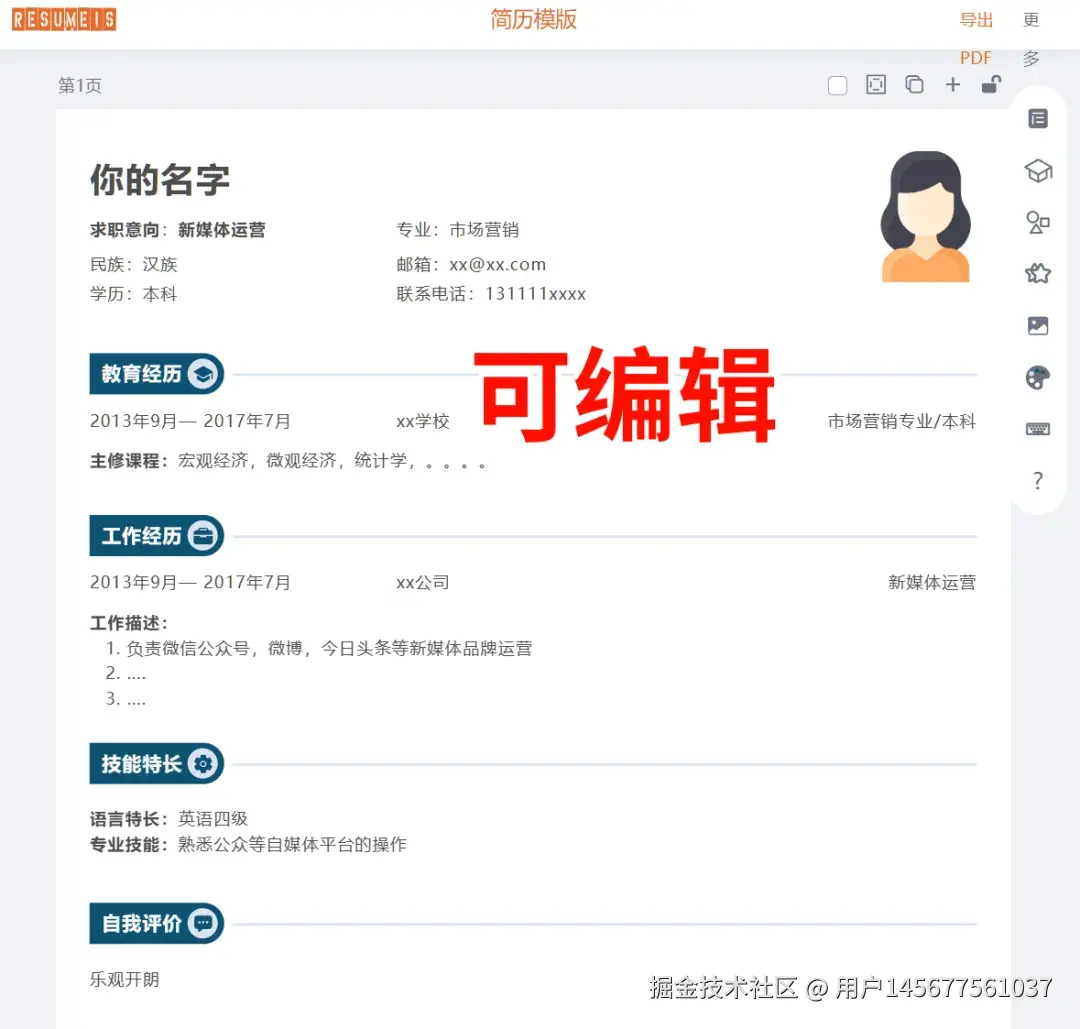1080x1029 pixels.
Task: Click the people/shapes element icon in sidebar
Action: (1037, 222)
